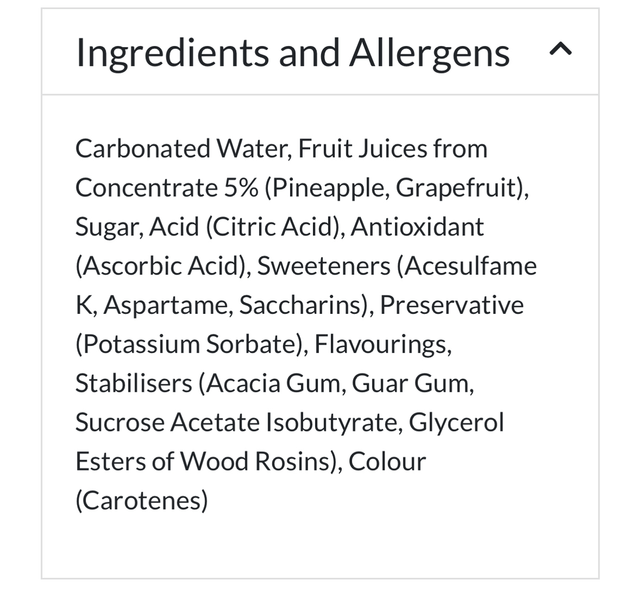Image resolution: width=640 pixels, height=594 pixels.
Task: Click the word Flavourings
Action: [x=382, y=344]
